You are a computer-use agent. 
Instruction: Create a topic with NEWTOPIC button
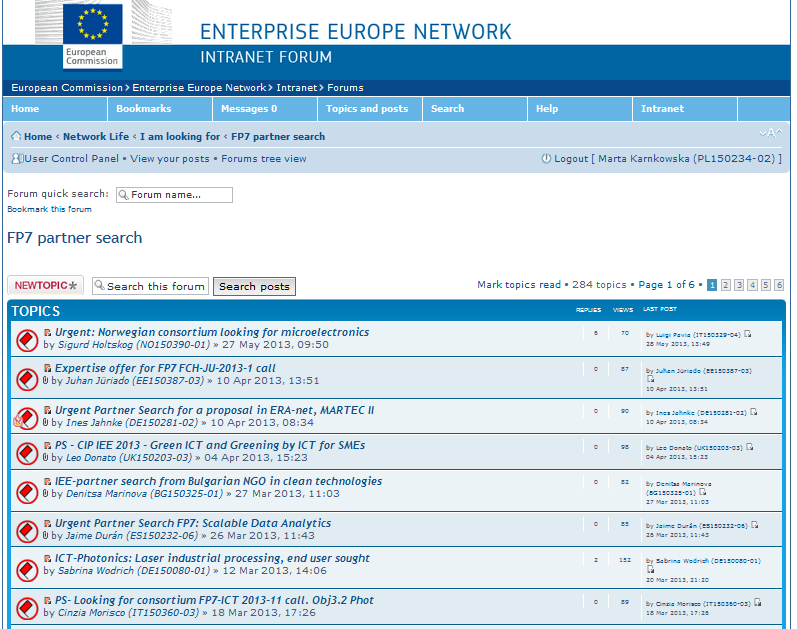(46, 286)
